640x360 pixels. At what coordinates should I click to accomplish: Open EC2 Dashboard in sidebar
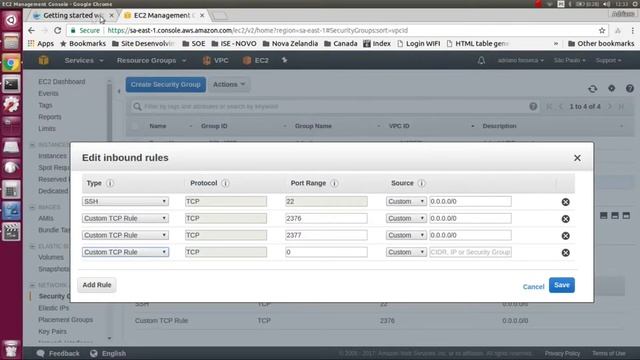62,82
